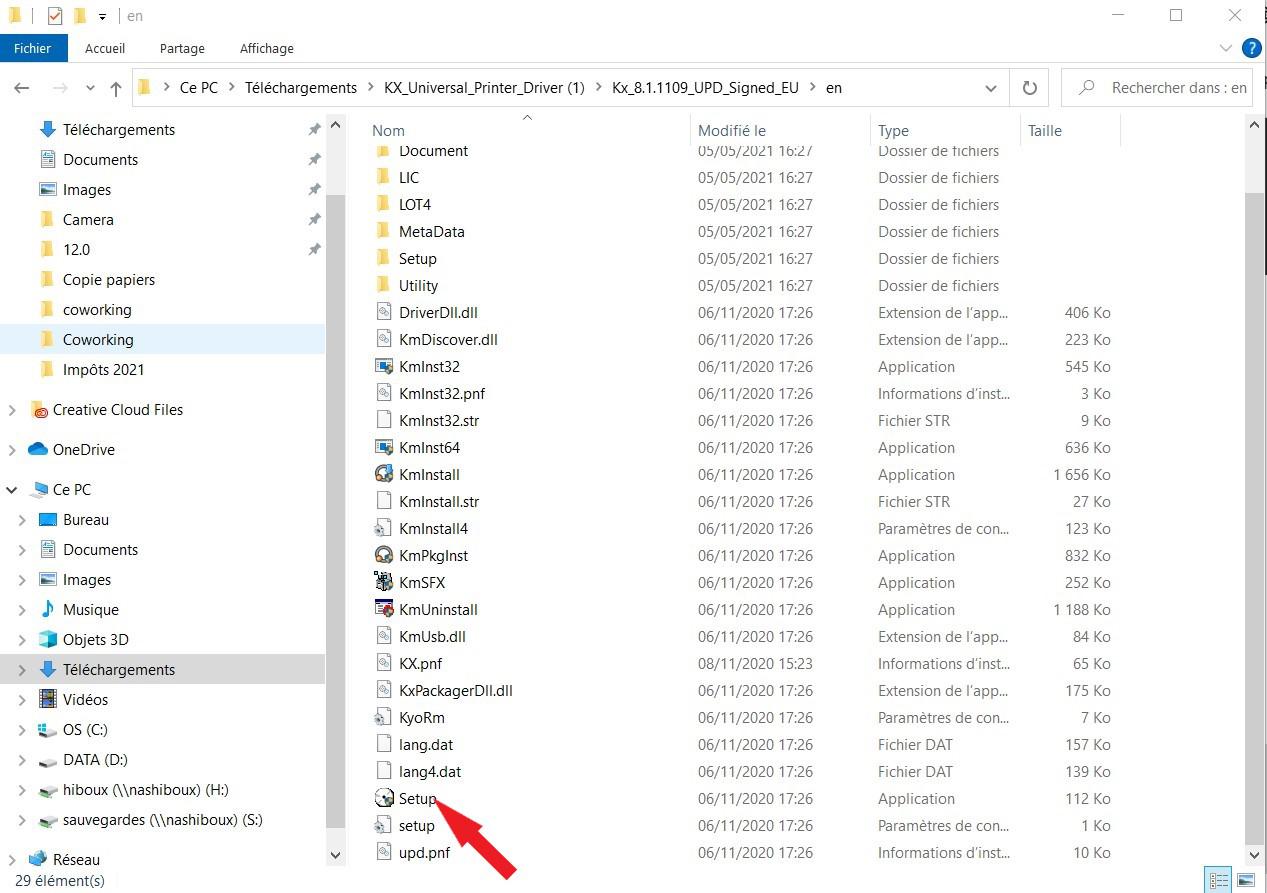Click the KmSFX application icon
This screenshot has height=893, width=1267.
pyautogui.click(x=384, y=582)
